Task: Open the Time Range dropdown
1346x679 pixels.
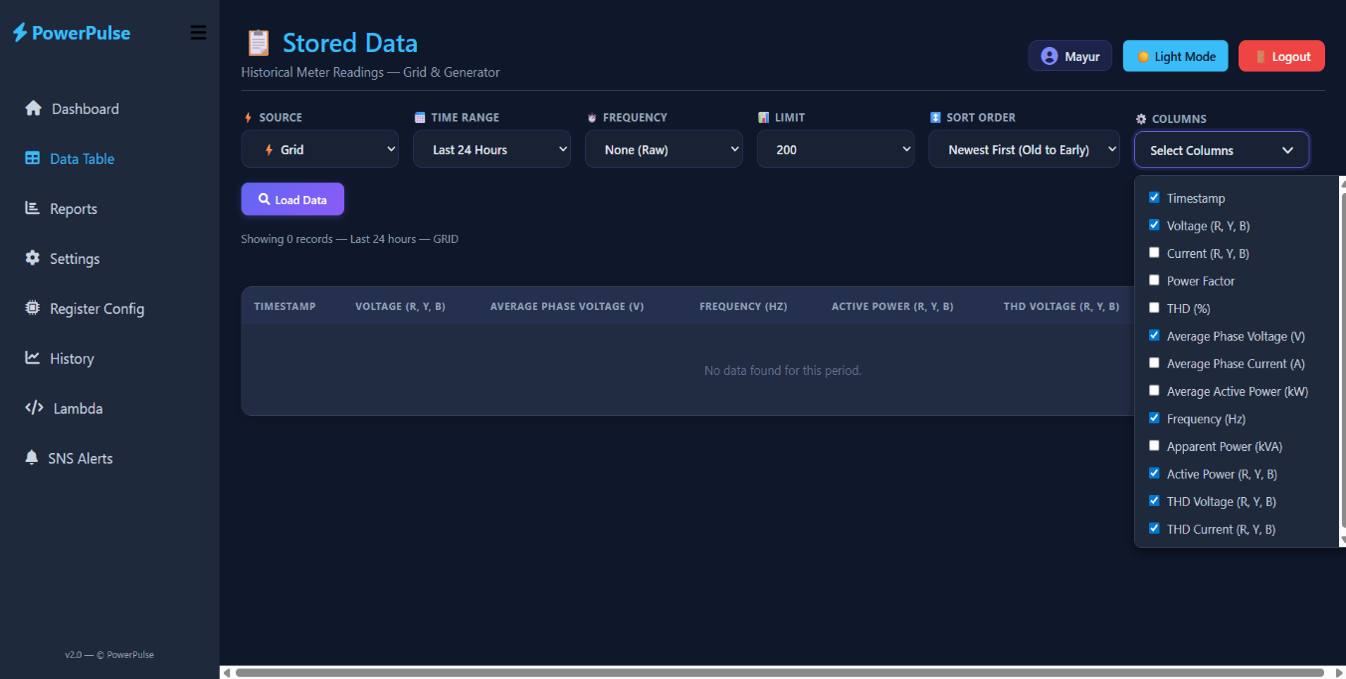Action: (492, 149)
